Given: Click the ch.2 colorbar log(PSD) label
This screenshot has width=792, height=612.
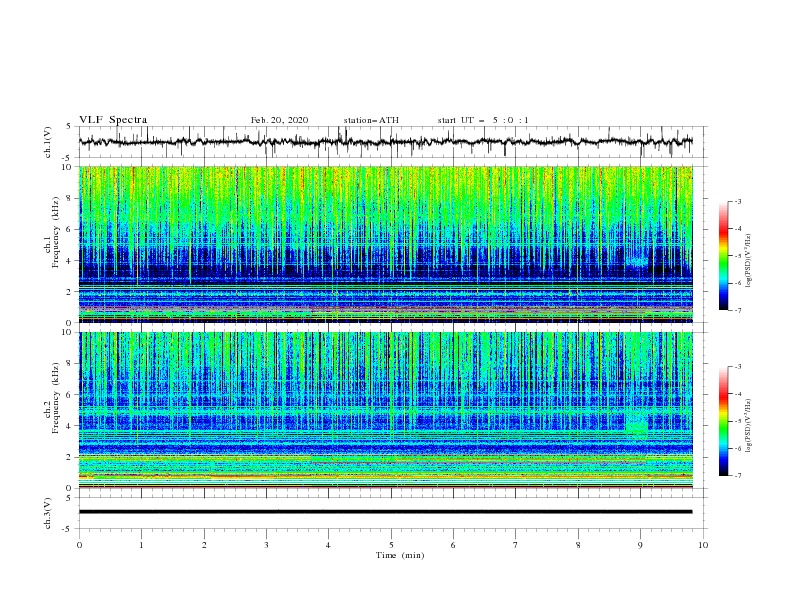Looking at the screenshot, I should click(x=749, y=426).
